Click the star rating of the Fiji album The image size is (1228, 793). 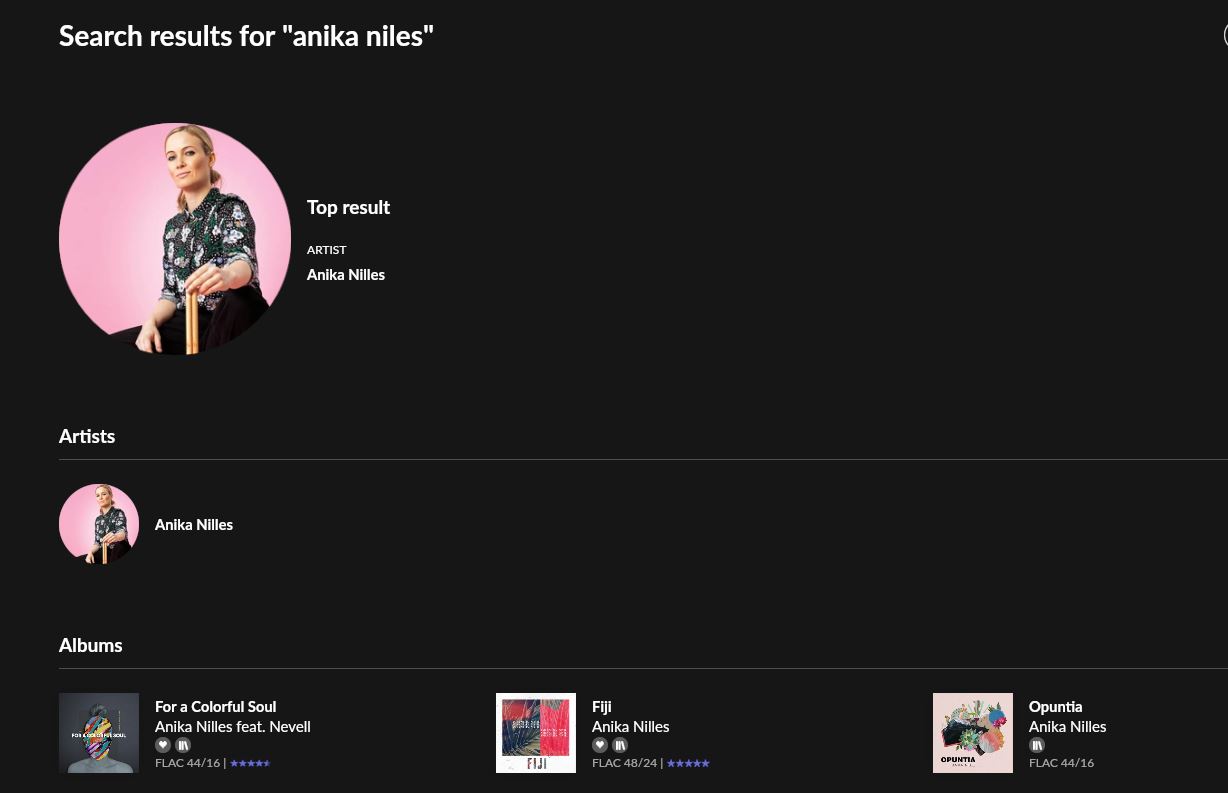[688, 763]
